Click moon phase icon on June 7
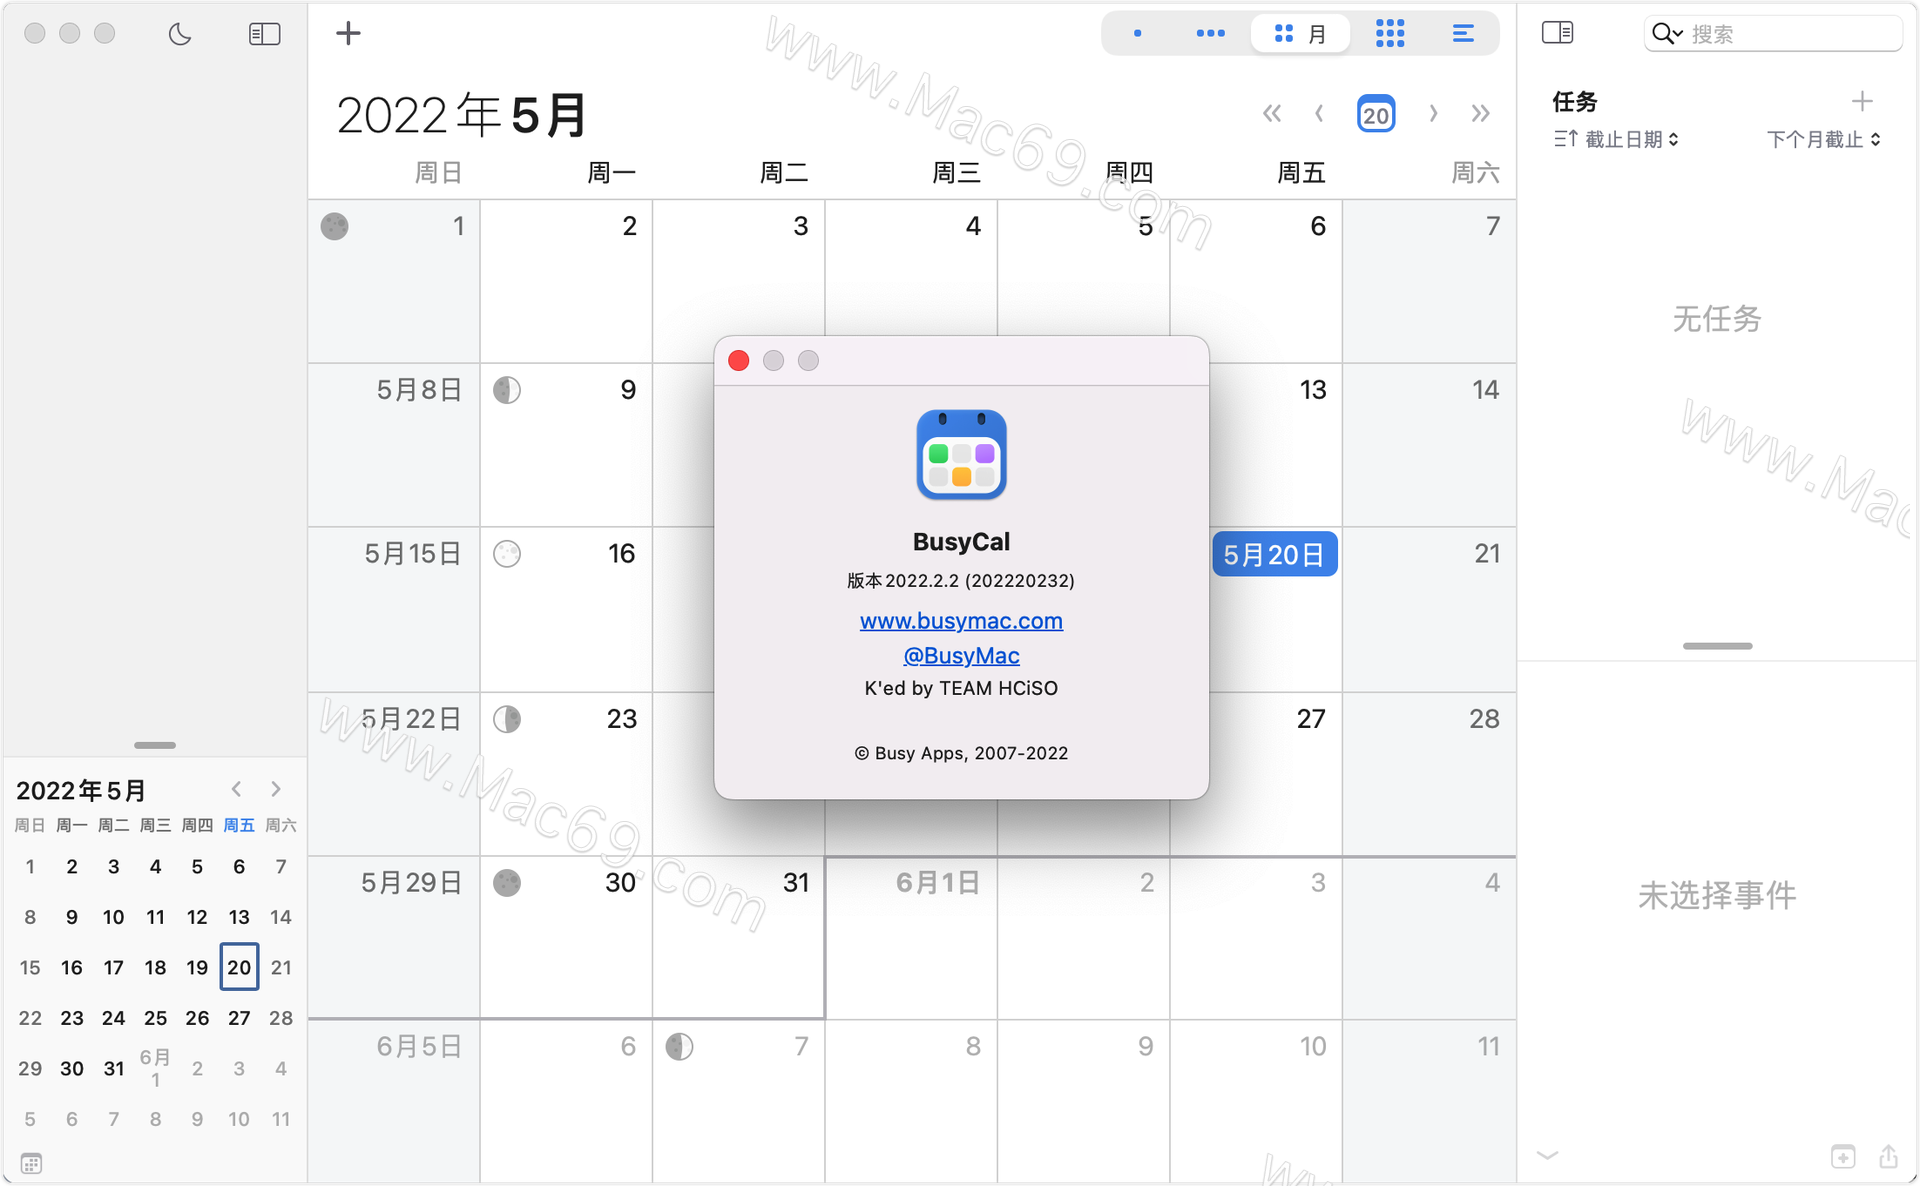Image resolution: width=1920 pixels, height=1186 pixels. (x=679, y=1047)
